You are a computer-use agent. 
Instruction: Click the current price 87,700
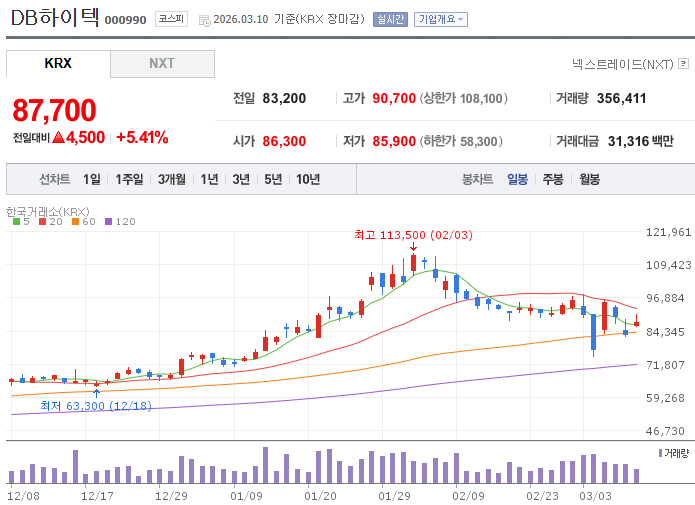click(55, 110)
